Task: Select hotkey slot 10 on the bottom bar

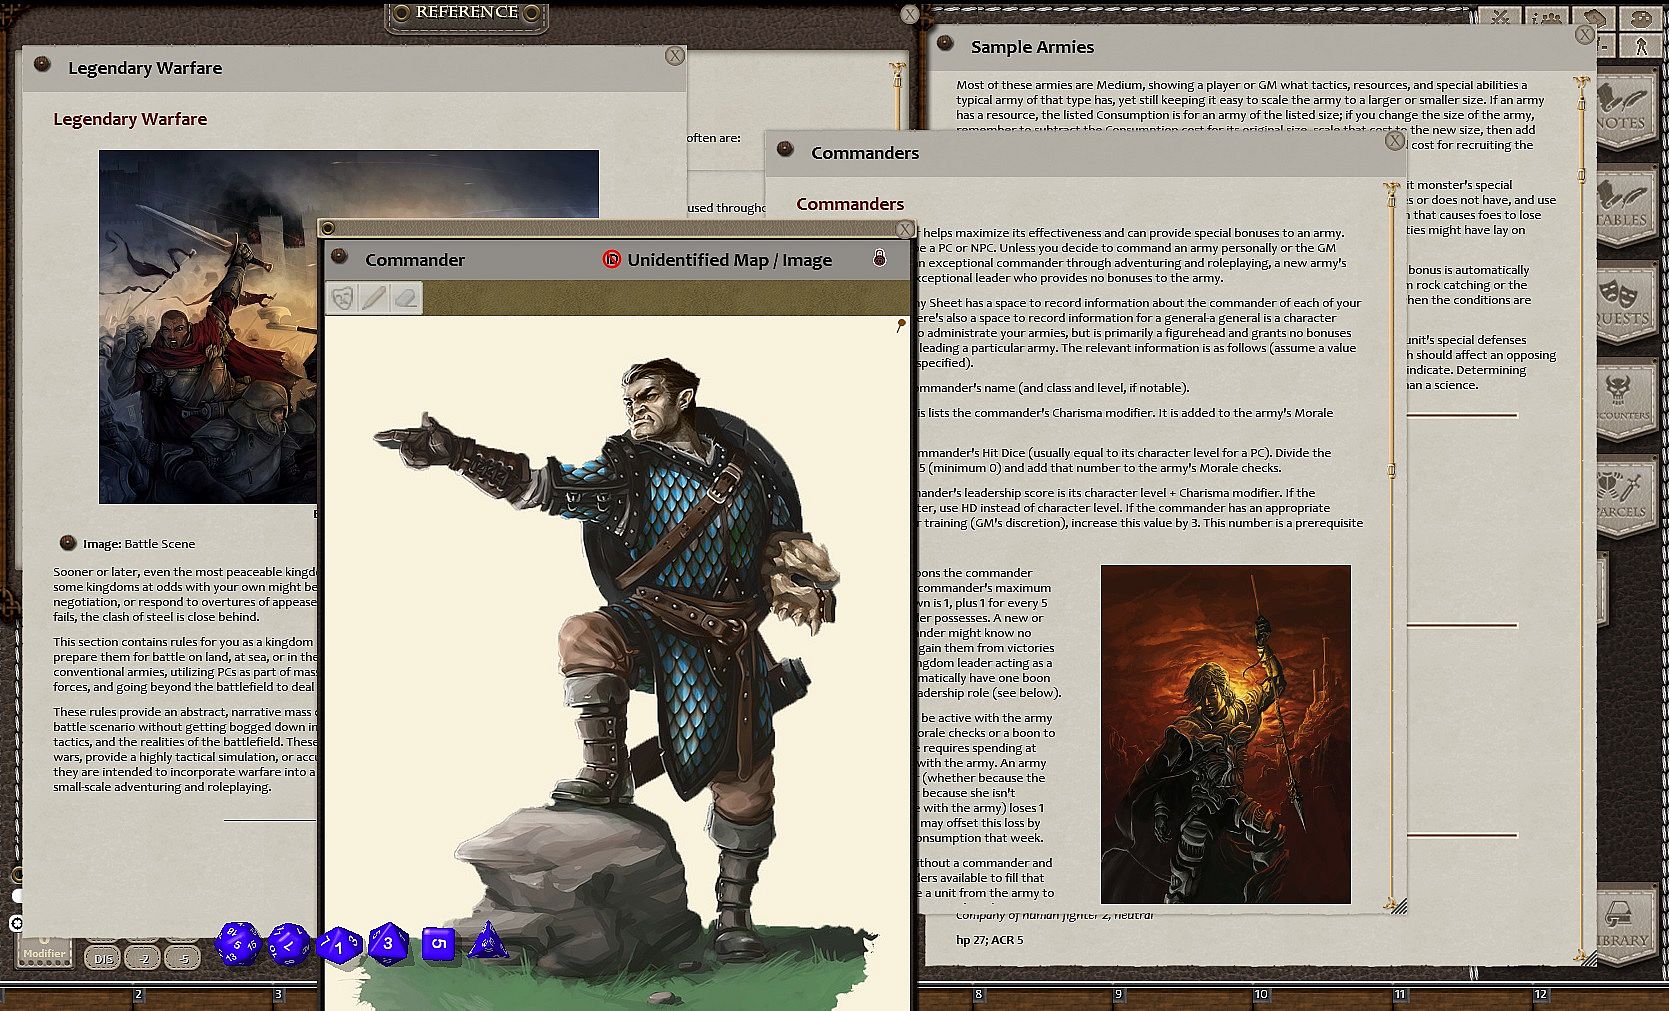Action: 1260,995
